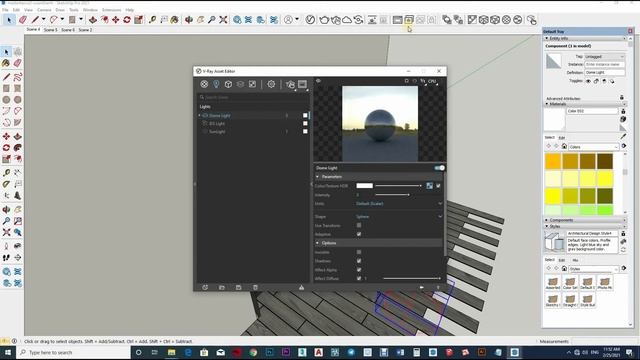Click the Paint Bucket tool in top toolbar
The height and width of the screenshot is (360, 640).
[175, 20]
